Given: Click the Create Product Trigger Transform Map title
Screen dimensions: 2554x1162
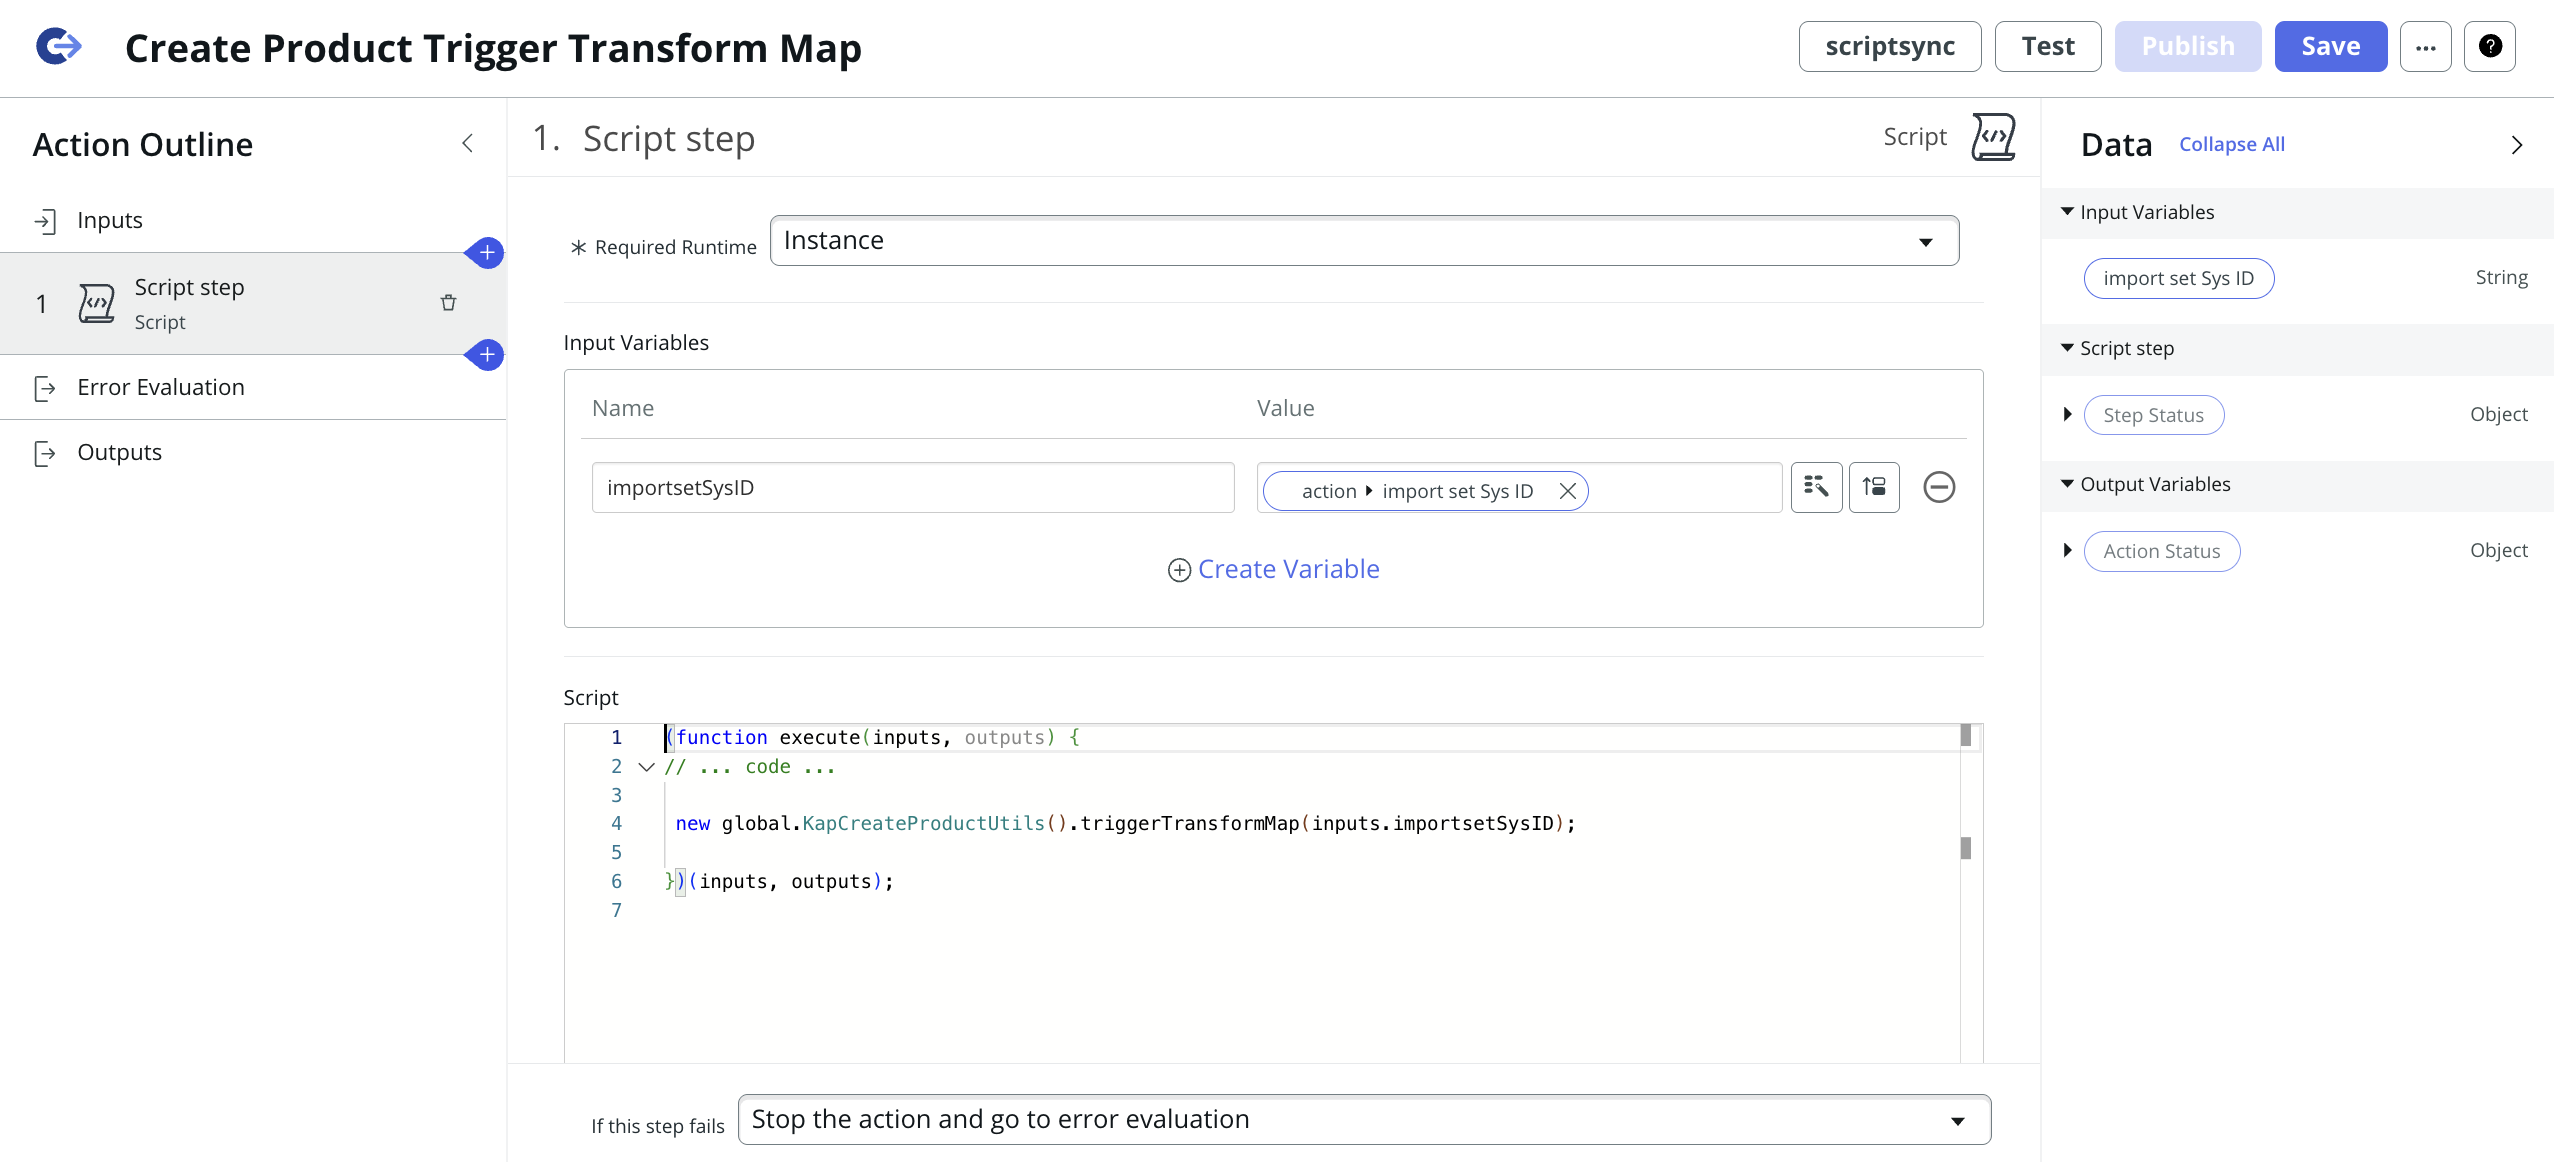Looking at the screenshot, I should [493, 48].
